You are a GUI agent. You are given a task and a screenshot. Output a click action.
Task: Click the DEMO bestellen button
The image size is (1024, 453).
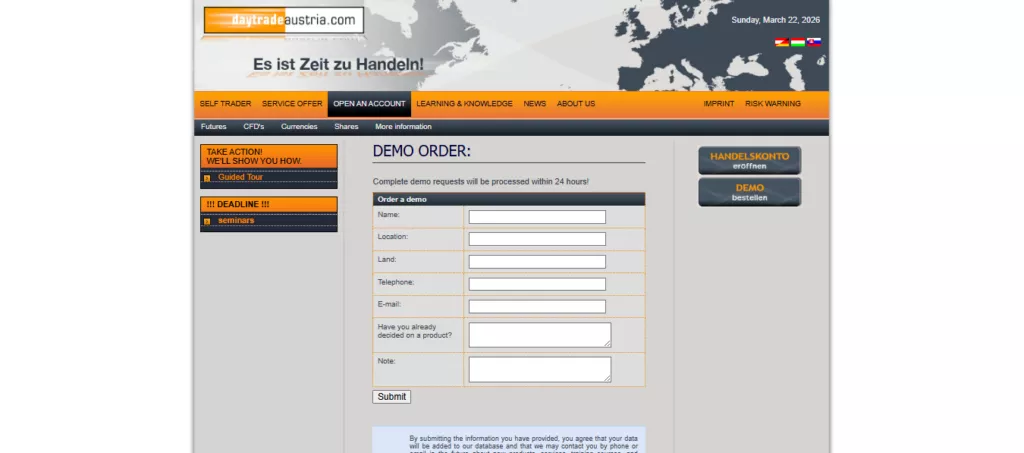coord(750,192)
